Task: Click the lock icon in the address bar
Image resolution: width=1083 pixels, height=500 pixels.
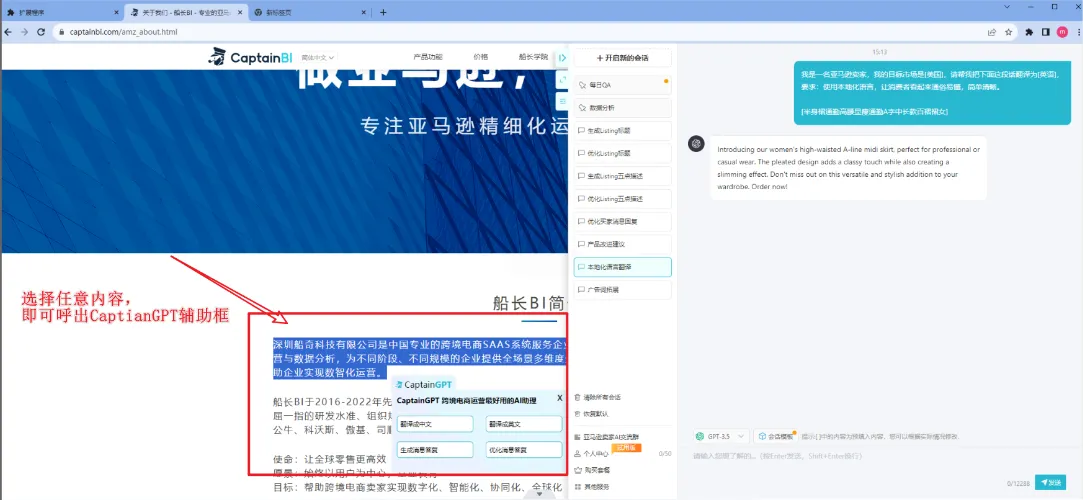Action: point(61,32)
